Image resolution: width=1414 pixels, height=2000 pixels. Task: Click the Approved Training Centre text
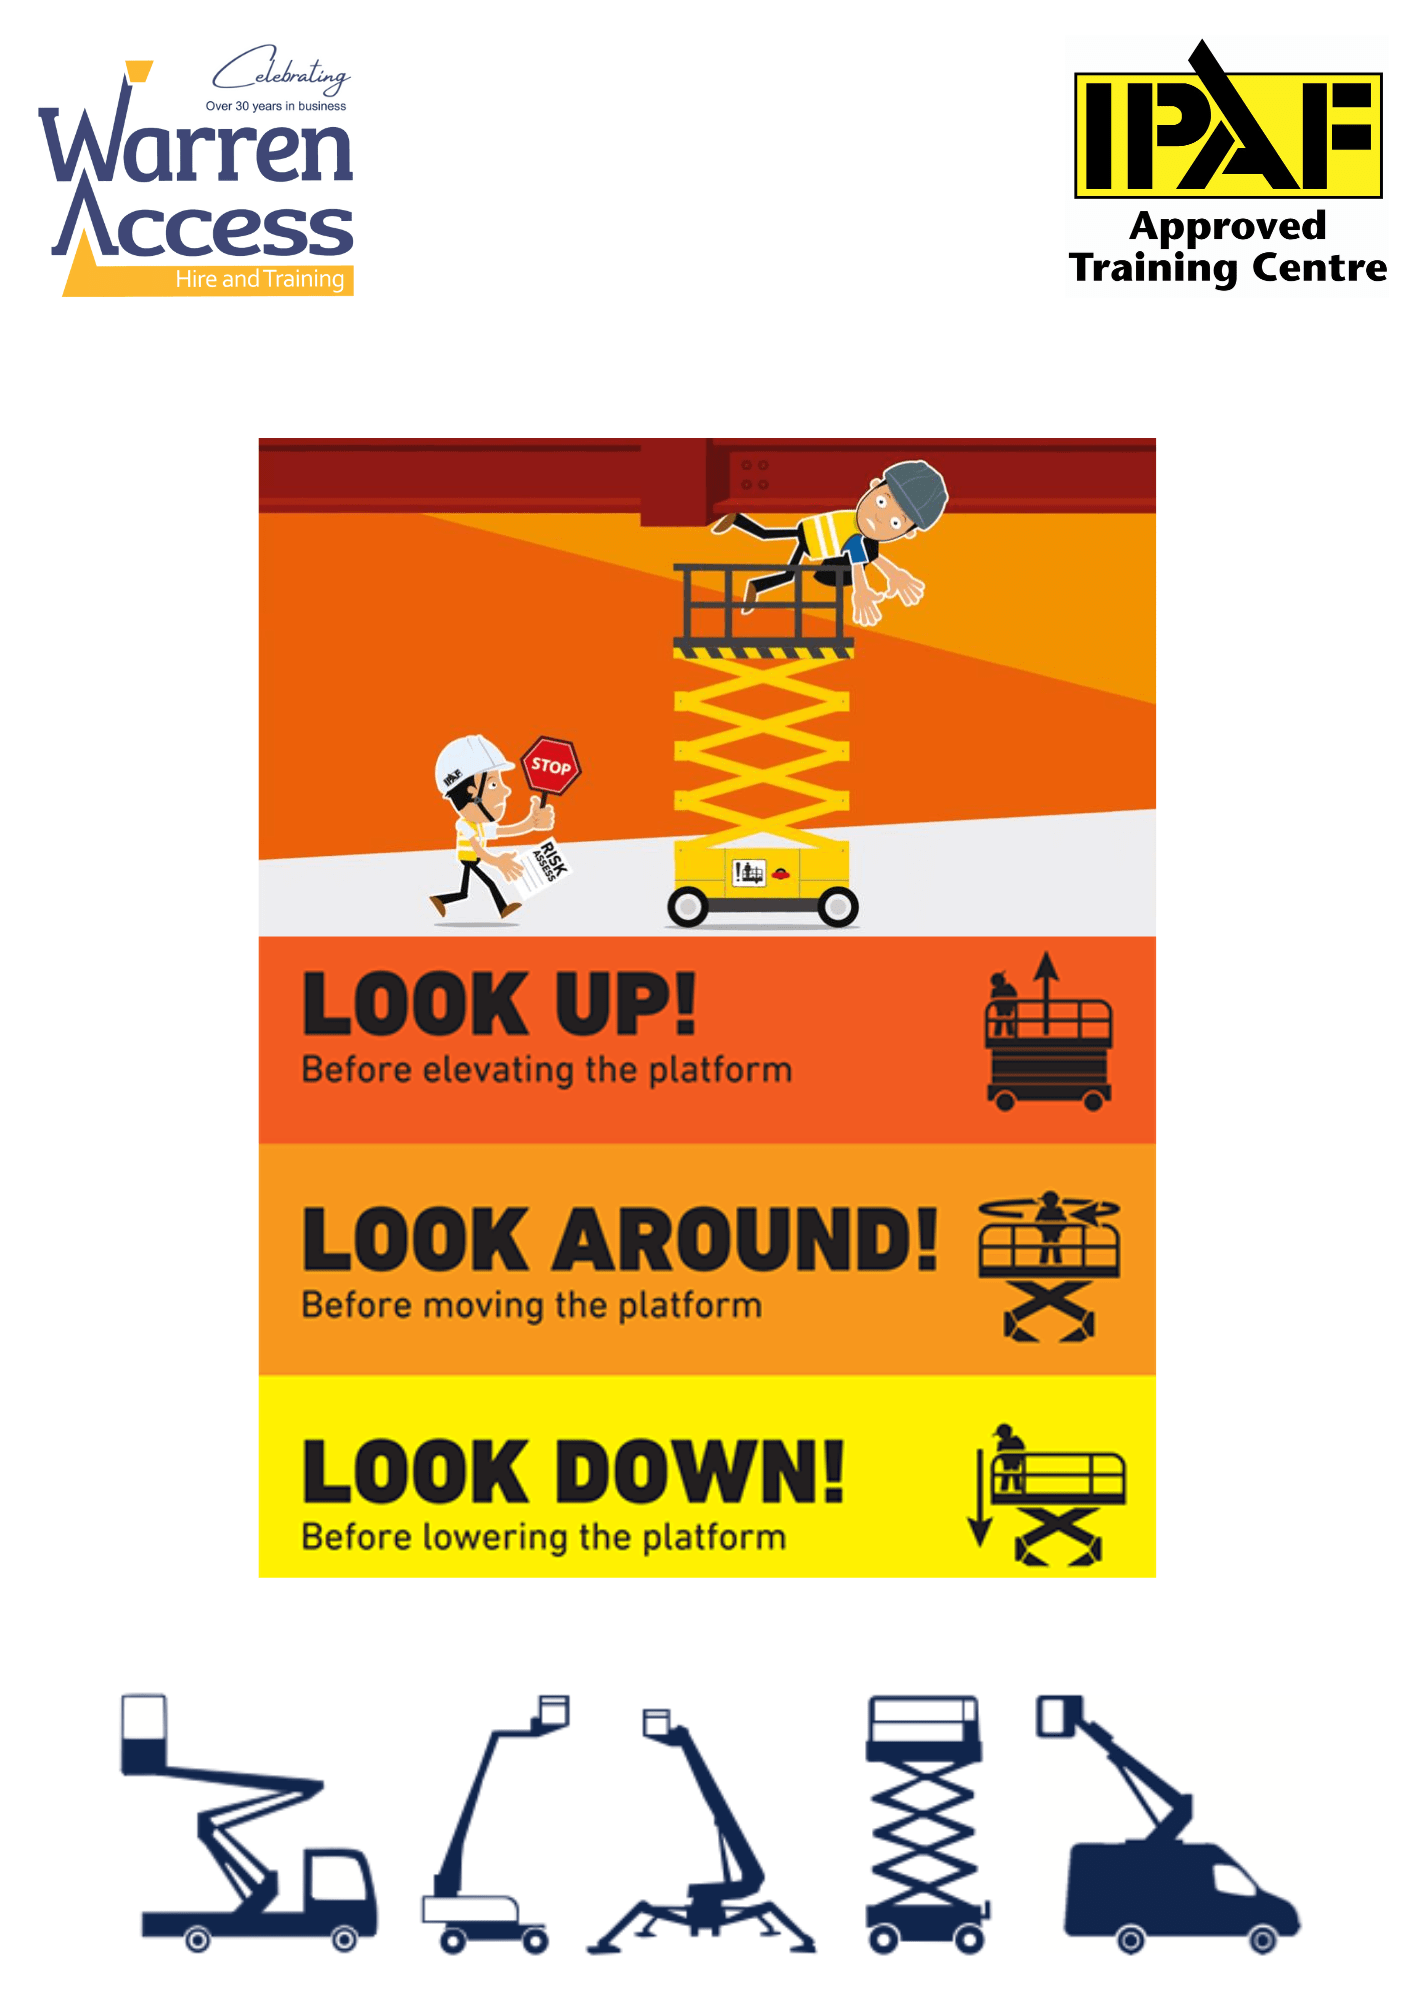click(1228, 247)
